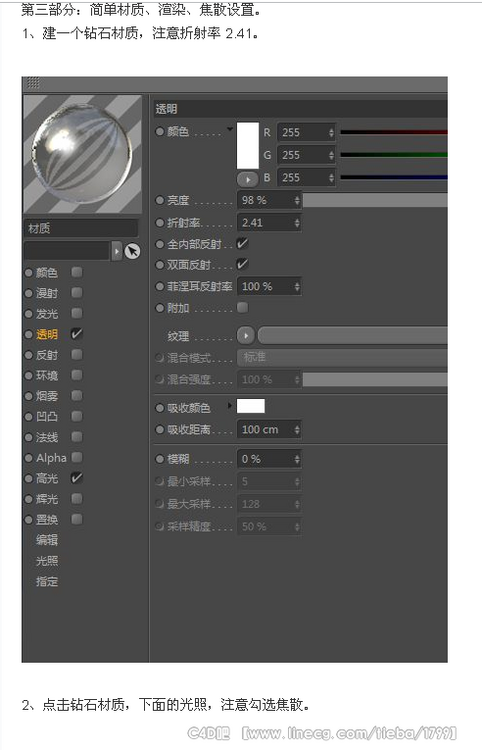Enable the 凹凸 channel checkbox
Screen dimensions: 482x750
point(77,416)
